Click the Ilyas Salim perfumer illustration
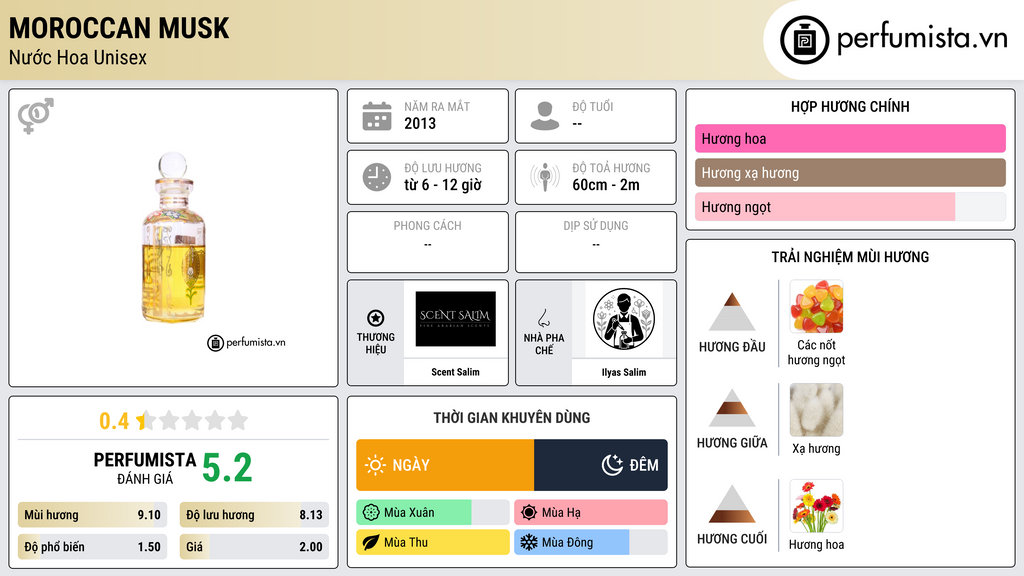1024x576 pixels. click(x=624, y=319)
